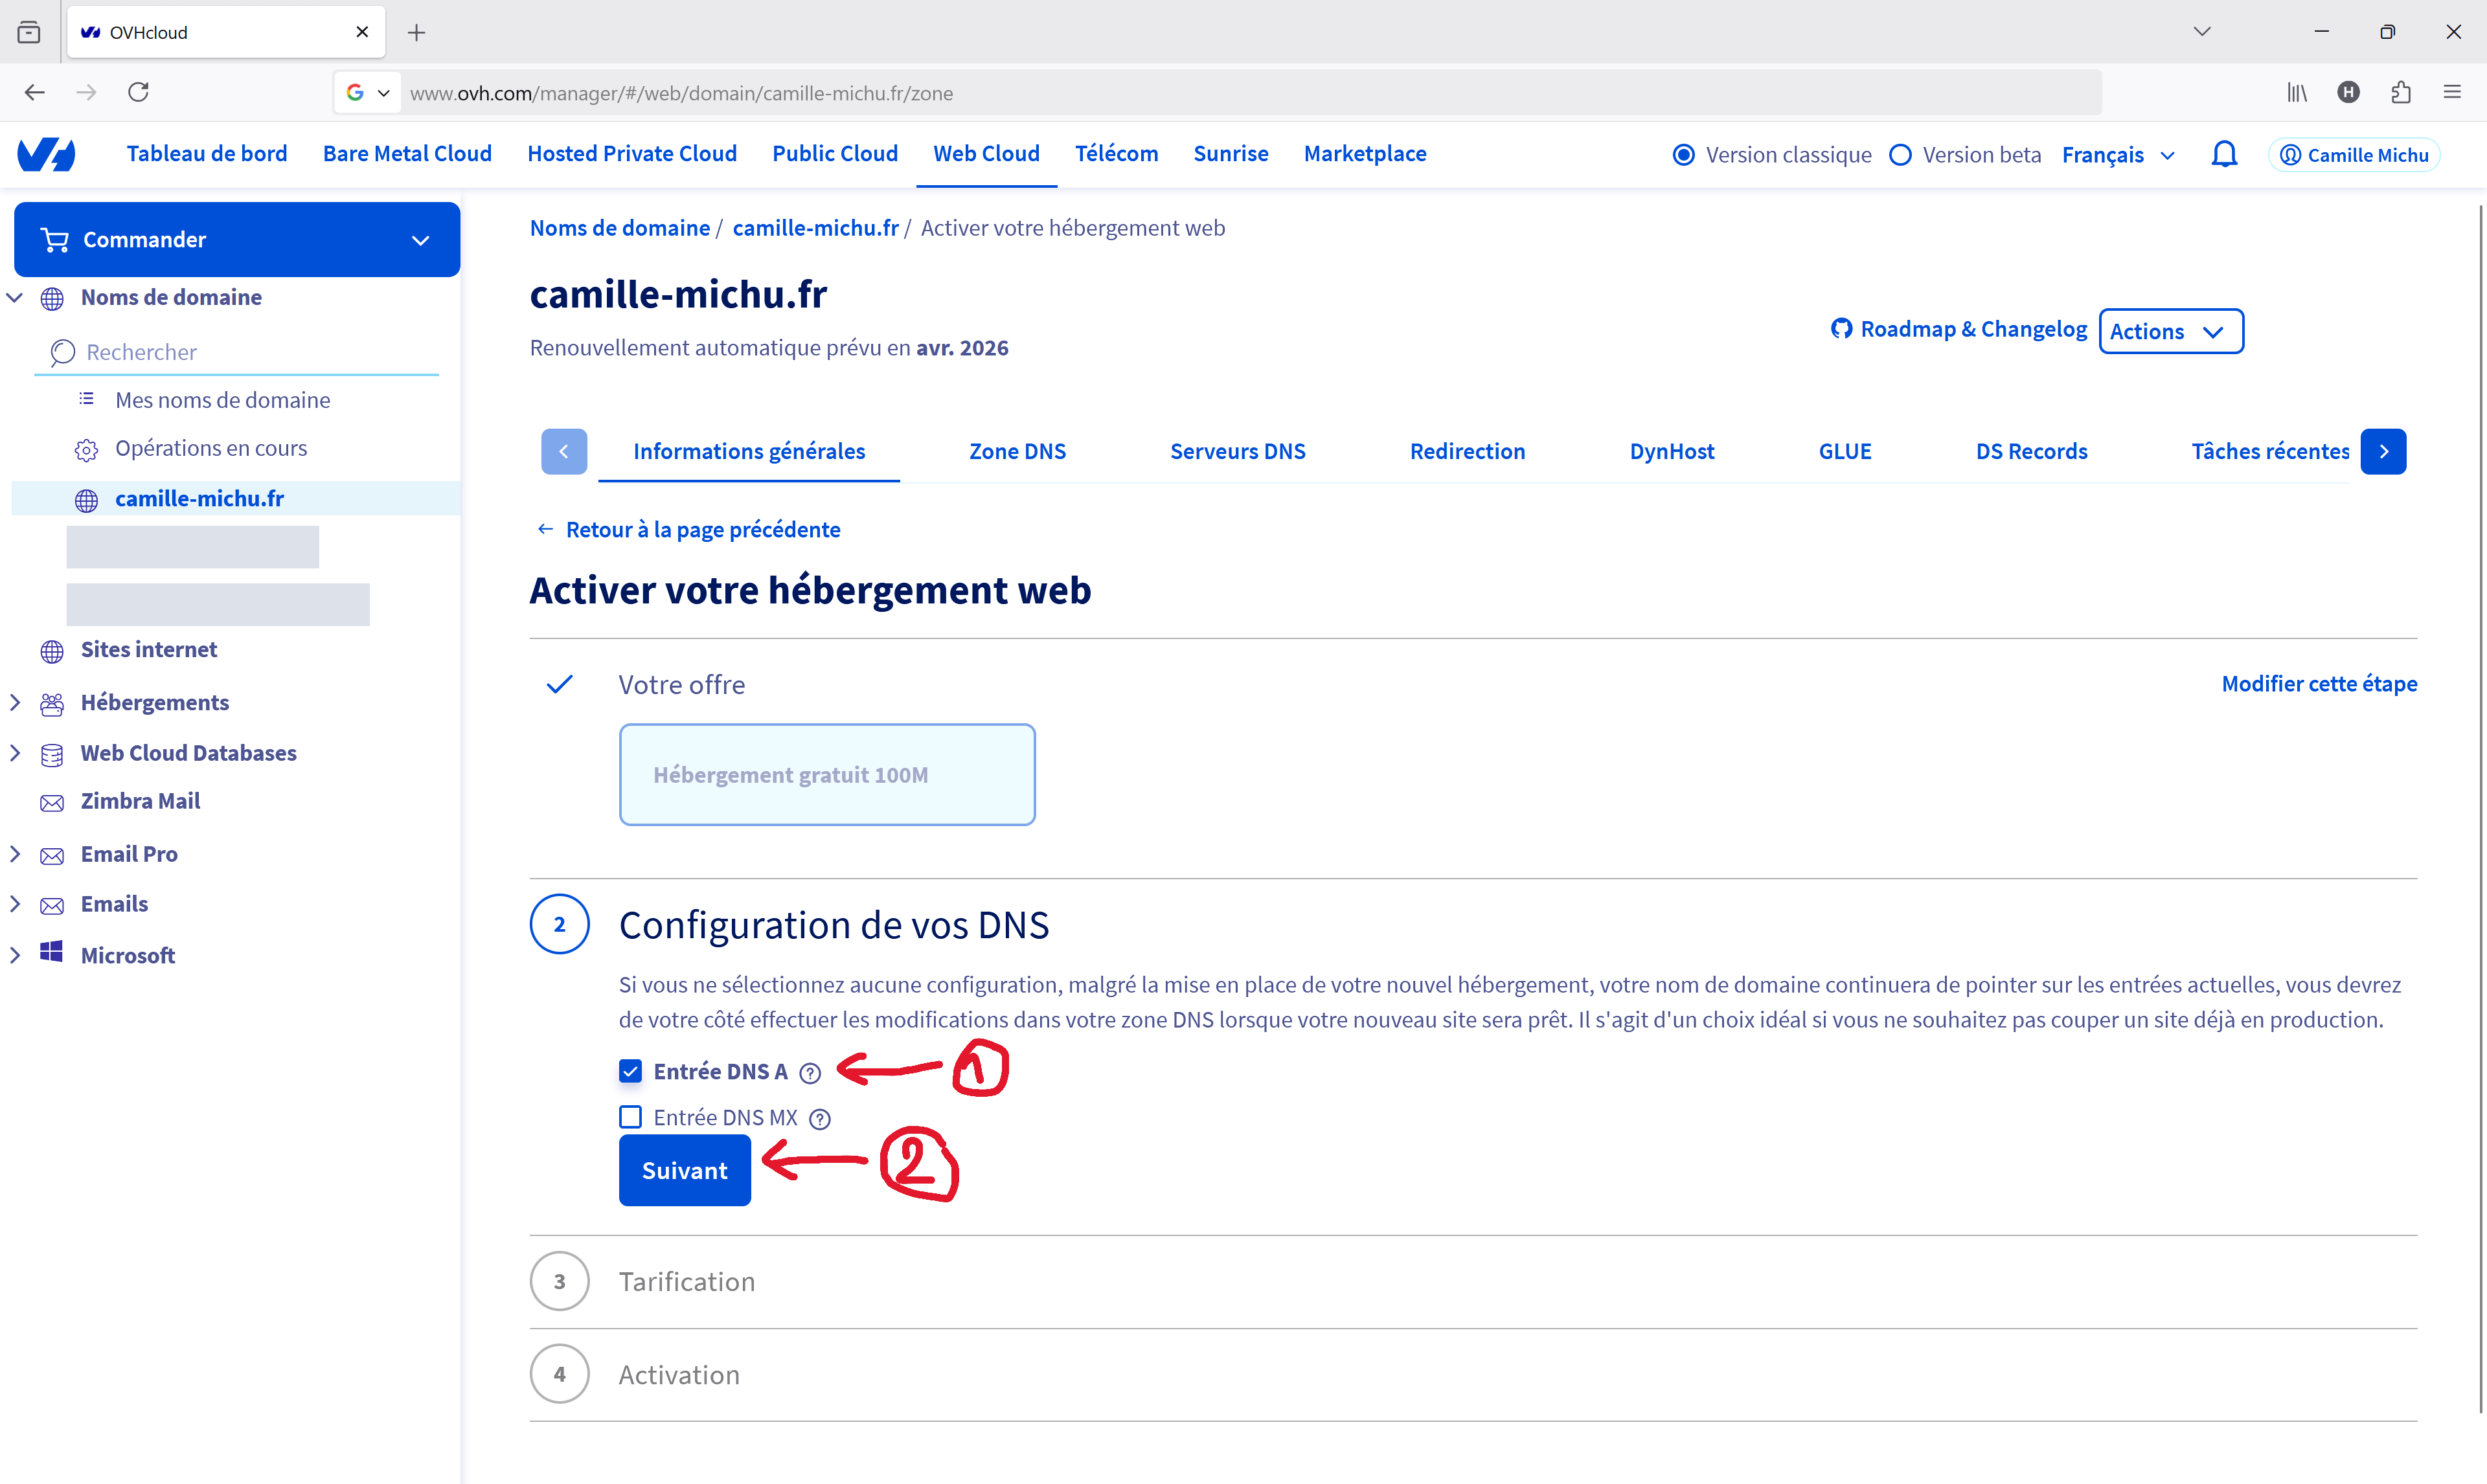Click the page's vertical scrollbar
This screenshot has height=1484, width=2487.
(2479, 800)
